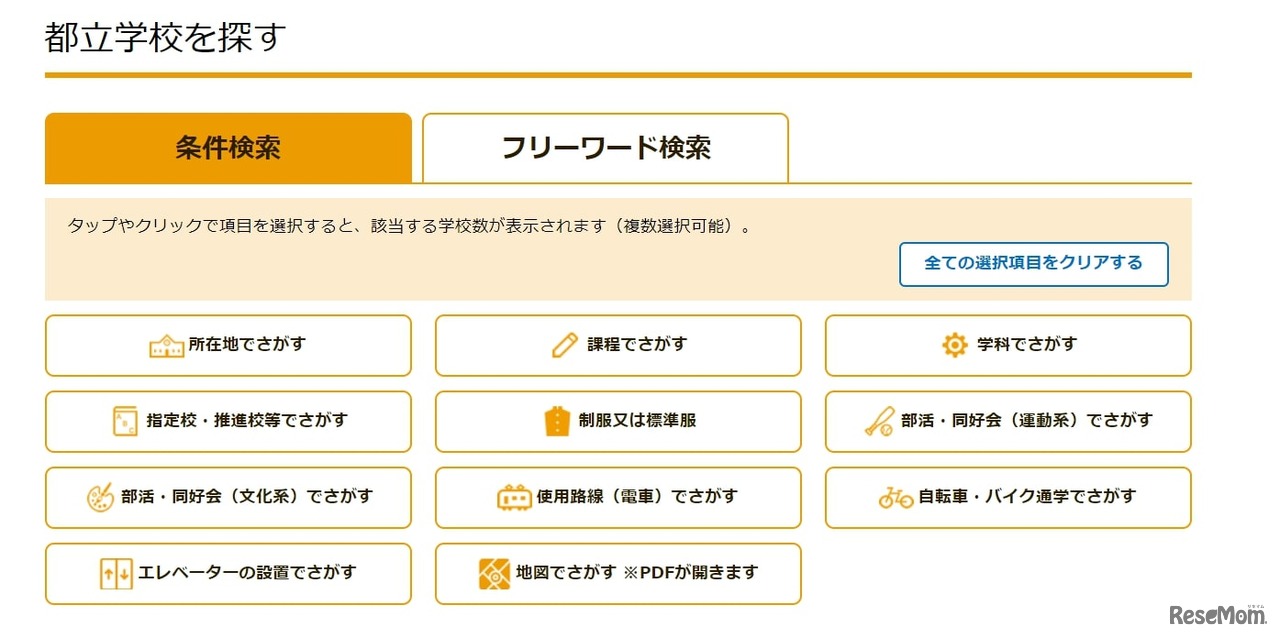Open the 制服又は標準服 filter panel
The width and height of the screenshot is (1280, 638).
617,421
